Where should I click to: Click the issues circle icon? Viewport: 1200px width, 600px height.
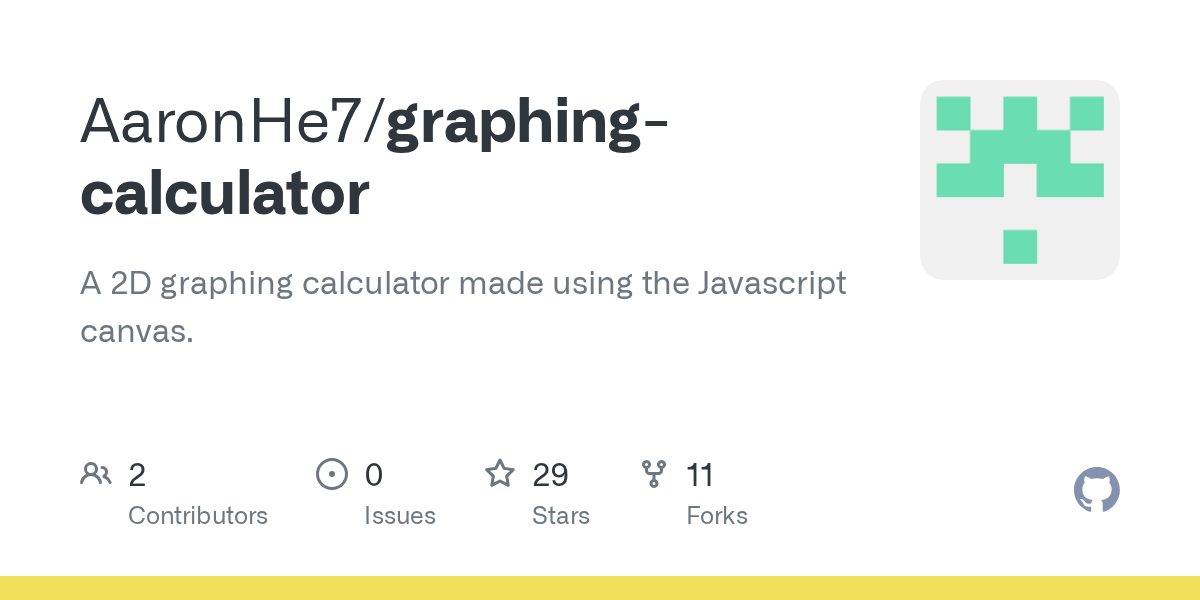pyautogui.click(x=331, y=473)
